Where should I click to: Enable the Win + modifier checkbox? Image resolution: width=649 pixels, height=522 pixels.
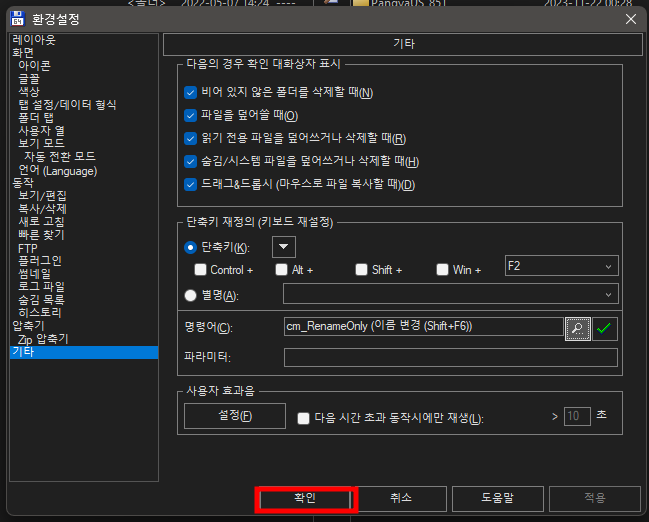point(442,270)
